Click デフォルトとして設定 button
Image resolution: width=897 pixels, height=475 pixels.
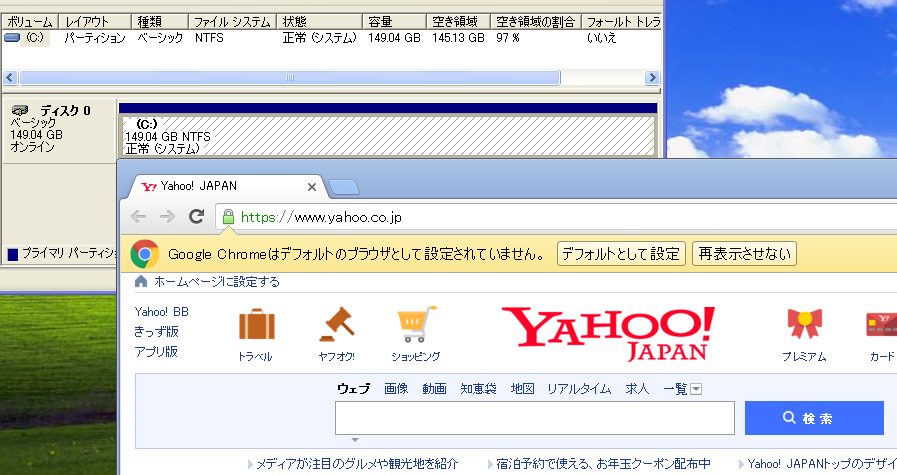pyautogui.click(x=621, y=254)
